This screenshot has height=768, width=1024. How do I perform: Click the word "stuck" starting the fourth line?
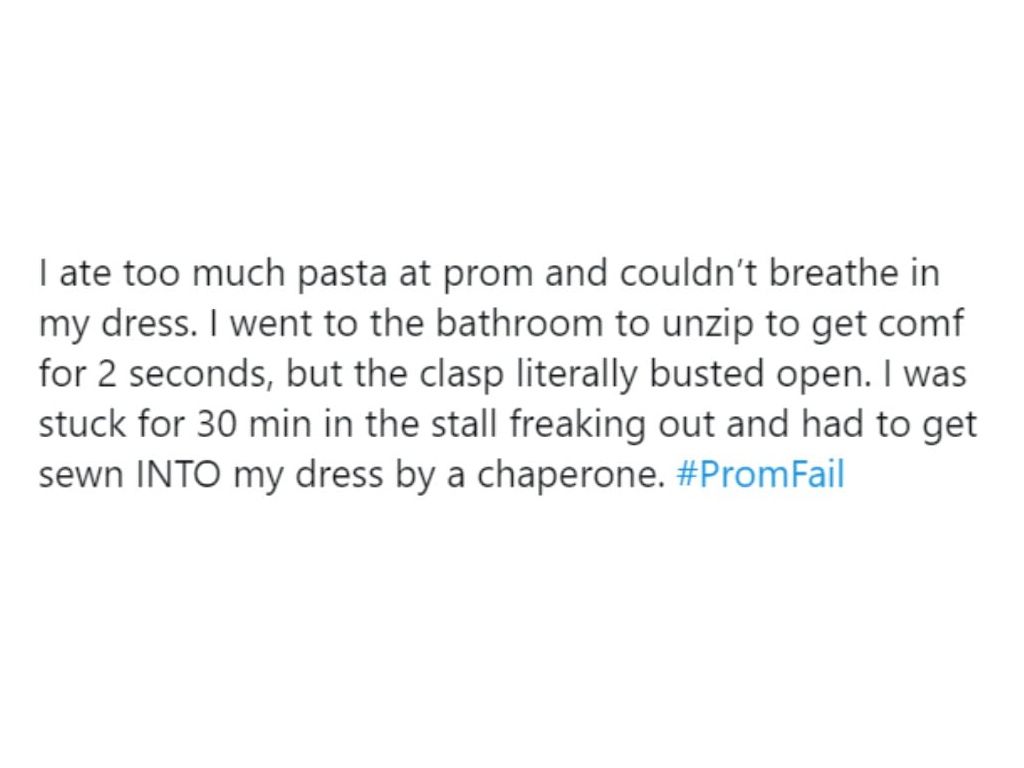click(x=79, y=424)
